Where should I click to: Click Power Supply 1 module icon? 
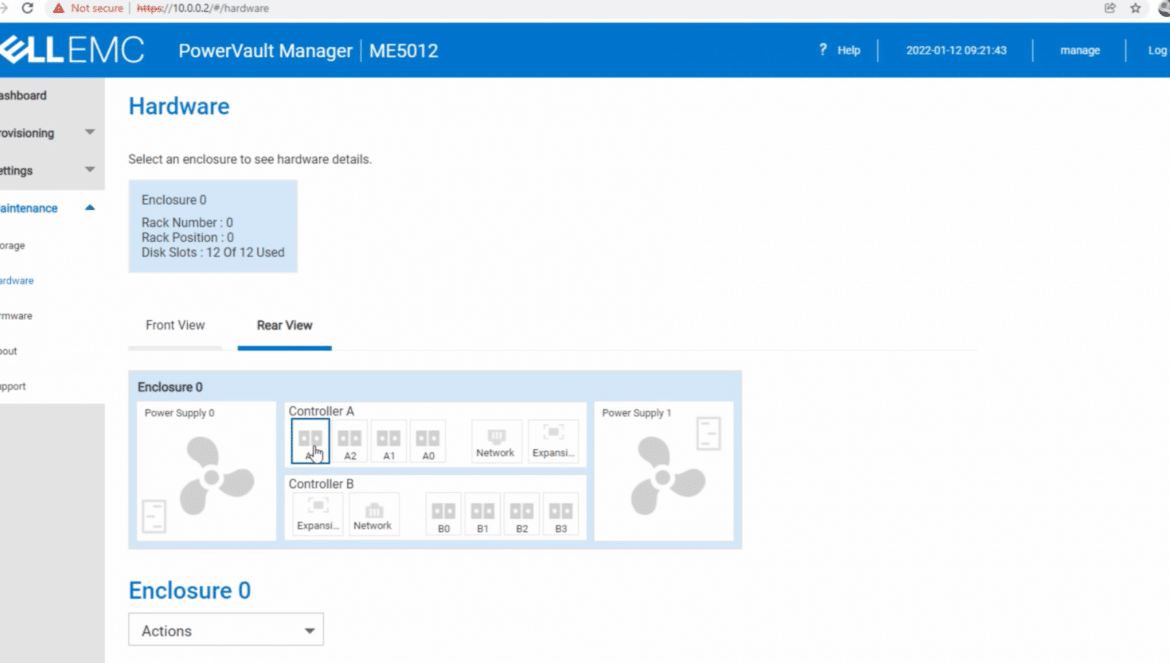[708, 433]
